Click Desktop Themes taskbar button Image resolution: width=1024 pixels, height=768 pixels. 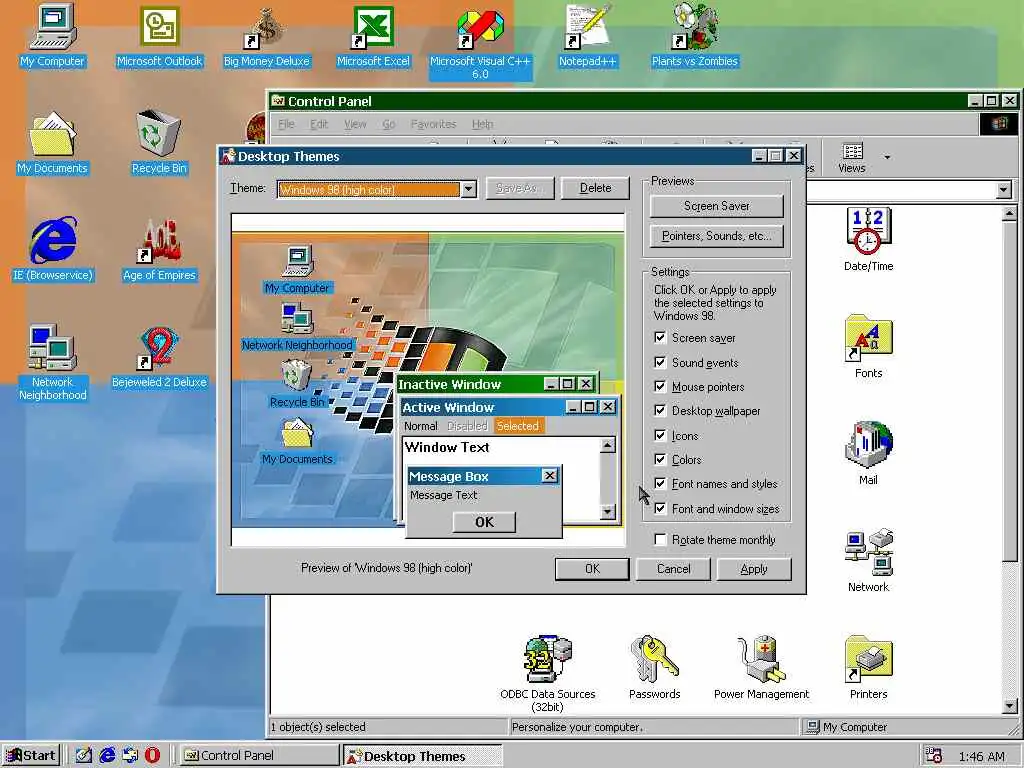pos(423,756)
